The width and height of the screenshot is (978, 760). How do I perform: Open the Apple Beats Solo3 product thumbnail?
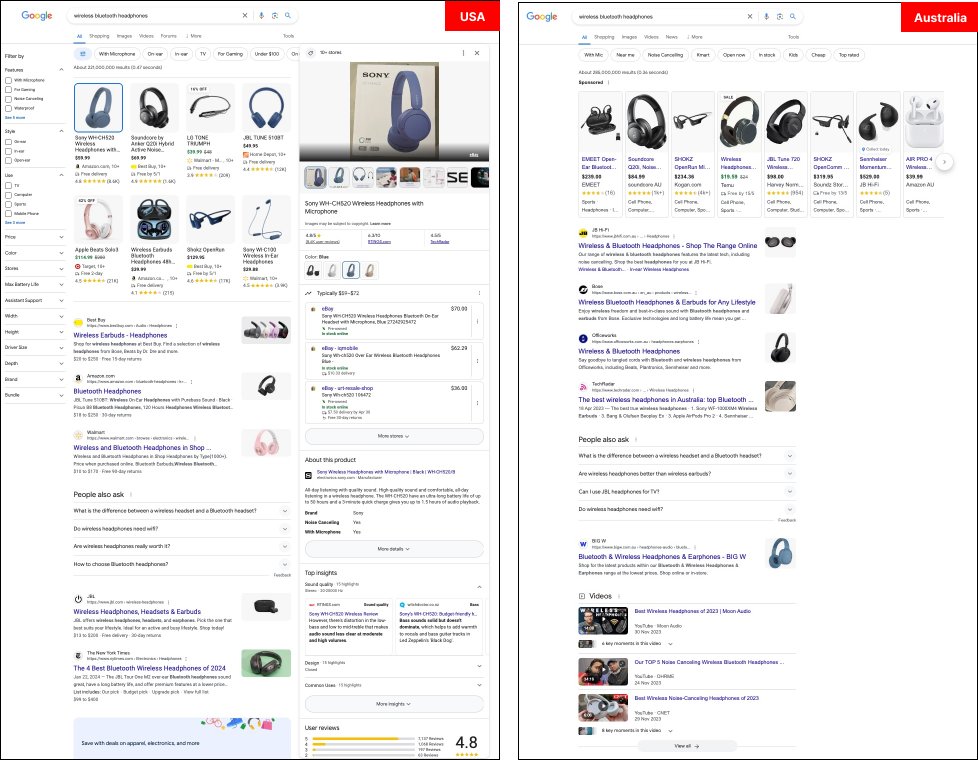[98, 220]
